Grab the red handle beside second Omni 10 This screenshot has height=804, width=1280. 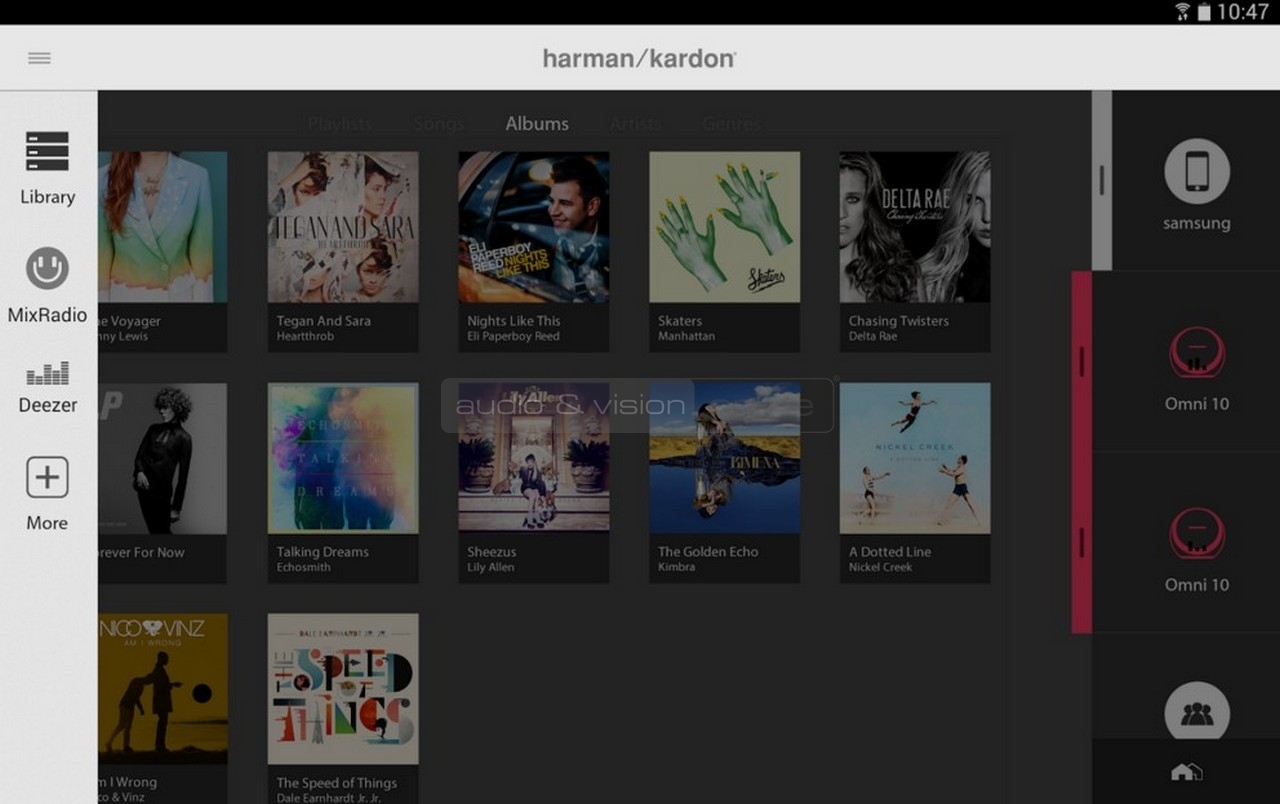coord(1081,542)
